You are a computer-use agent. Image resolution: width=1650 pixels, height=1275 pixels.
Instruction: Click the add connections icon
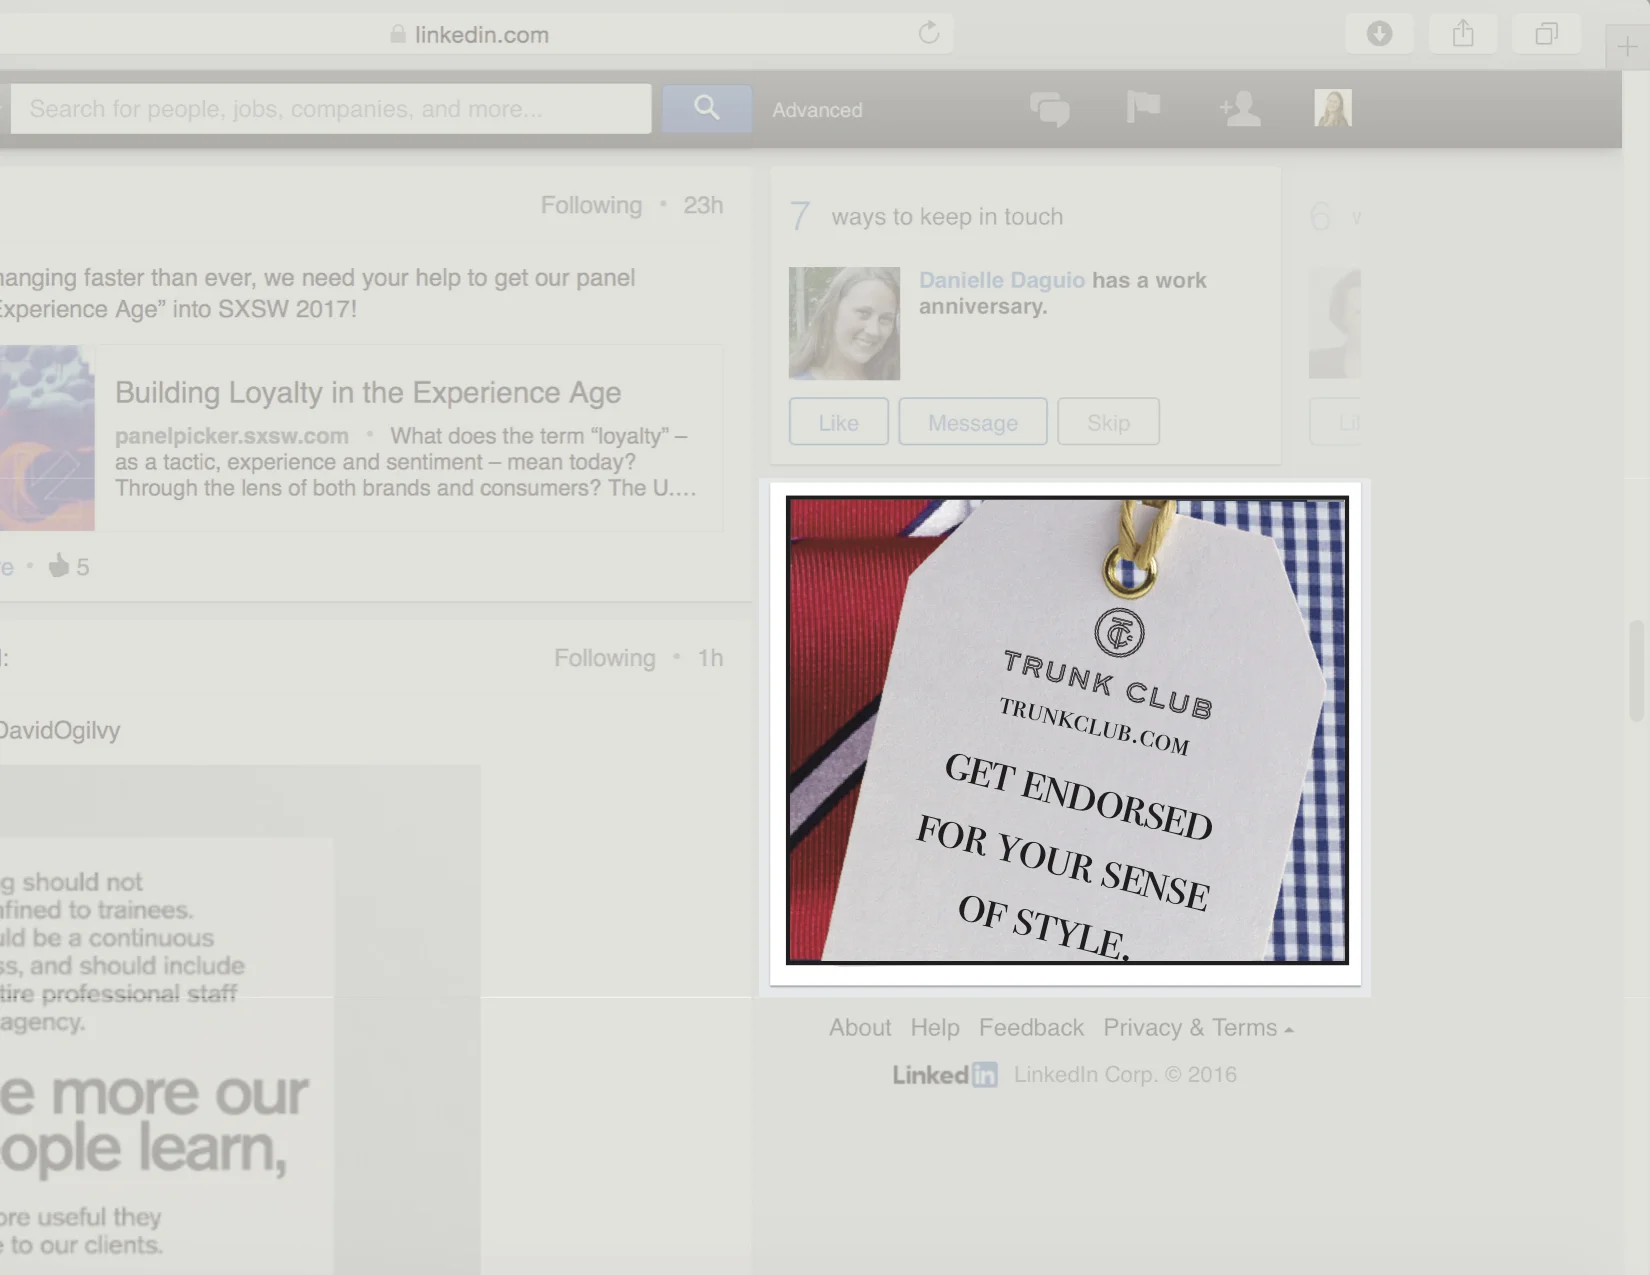(1240, 107)
